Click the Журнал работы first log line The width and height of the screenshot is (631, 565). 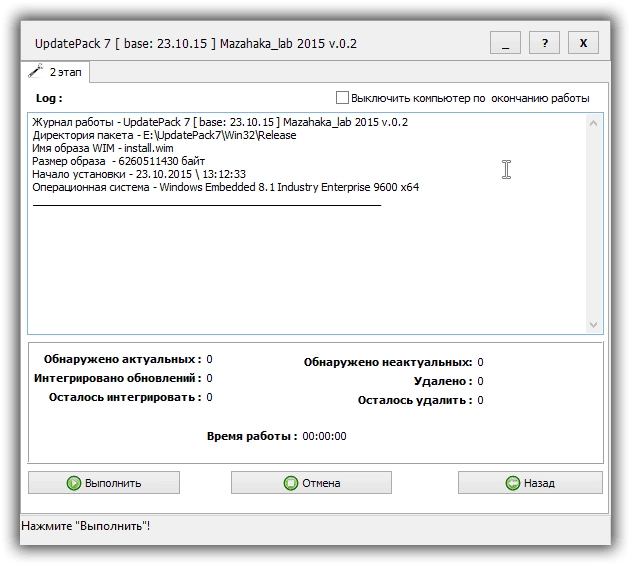(220, 122)
